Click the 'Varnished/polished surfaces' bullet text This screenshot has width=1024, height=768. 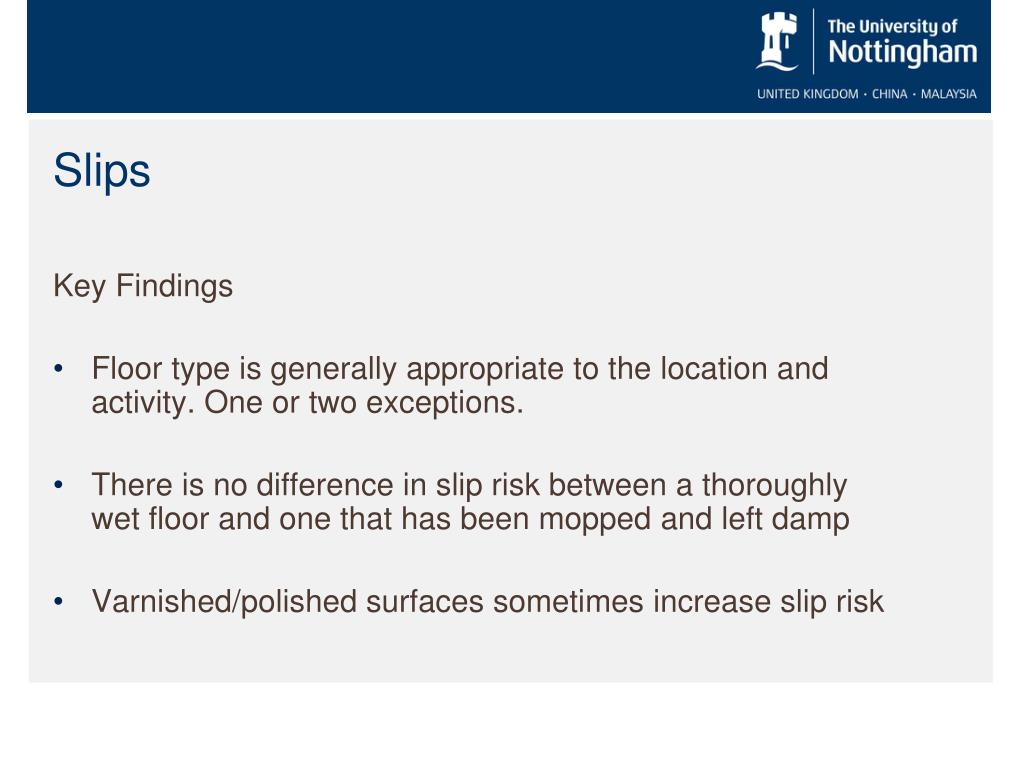pyautogui.click(x=287, y=601)
